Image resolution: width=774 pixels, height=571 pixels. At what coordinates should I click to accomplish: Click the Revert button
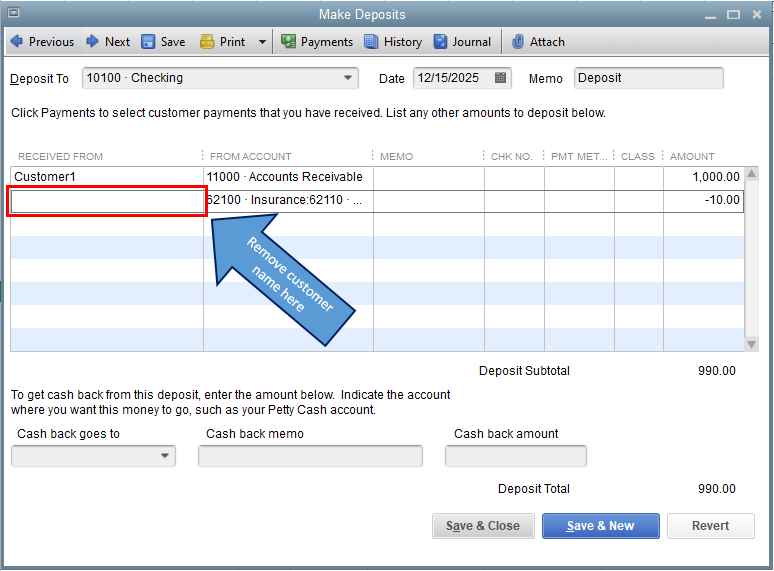pyautogui.click(x=710, y=526)
